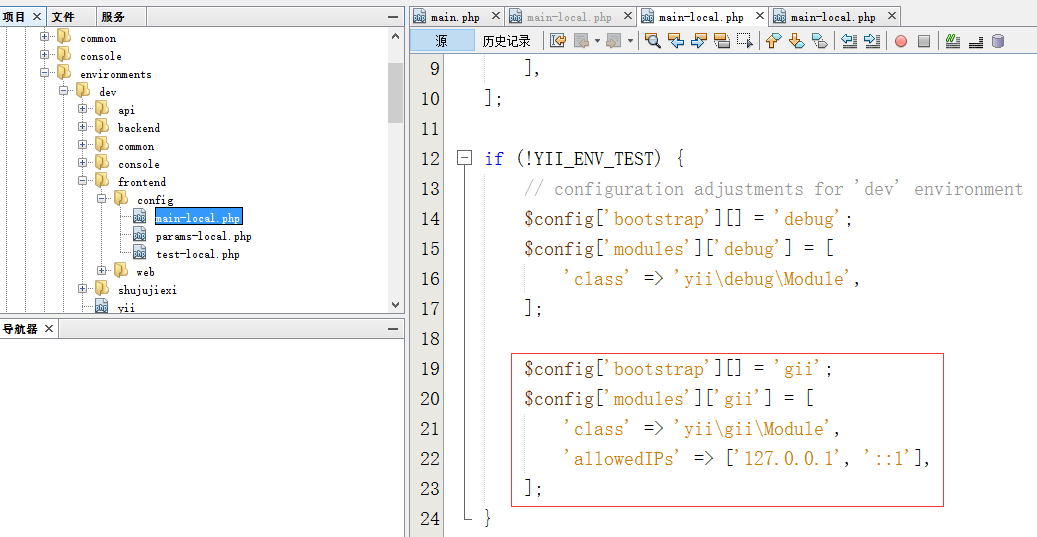
Task: Toggle highlight search in editor toolbar
Action: click(721, 41)
